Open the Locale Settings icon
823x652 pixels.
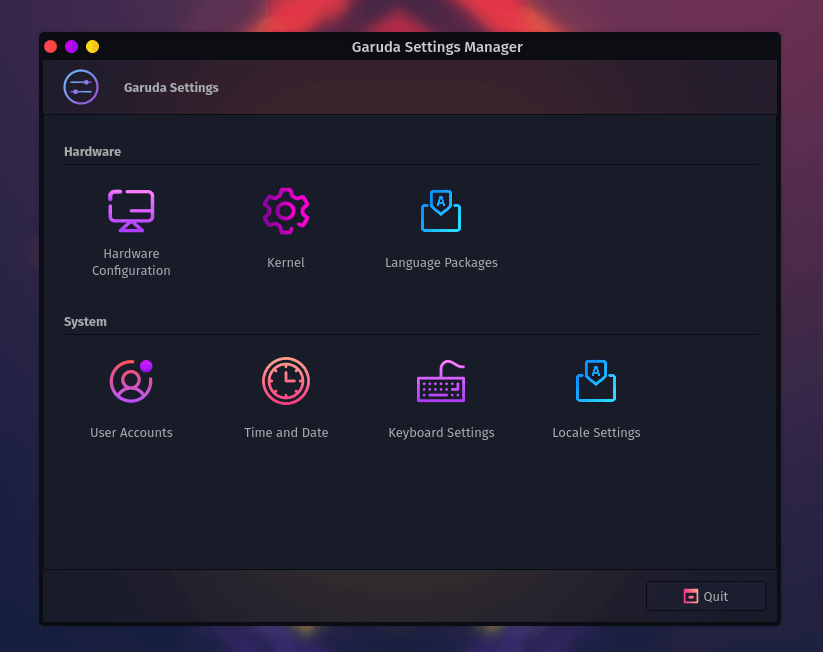coord(596,381)
